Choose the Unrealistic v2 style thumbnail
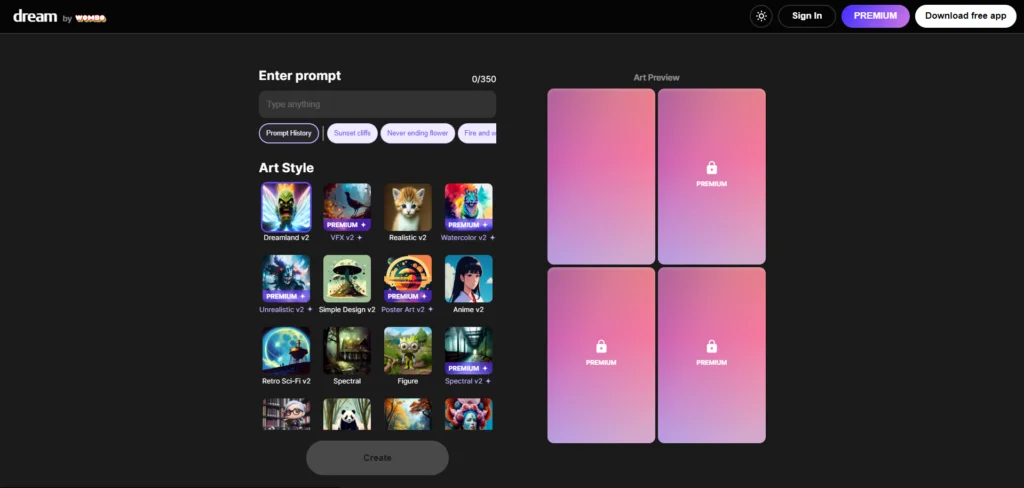 pos(286,279)
